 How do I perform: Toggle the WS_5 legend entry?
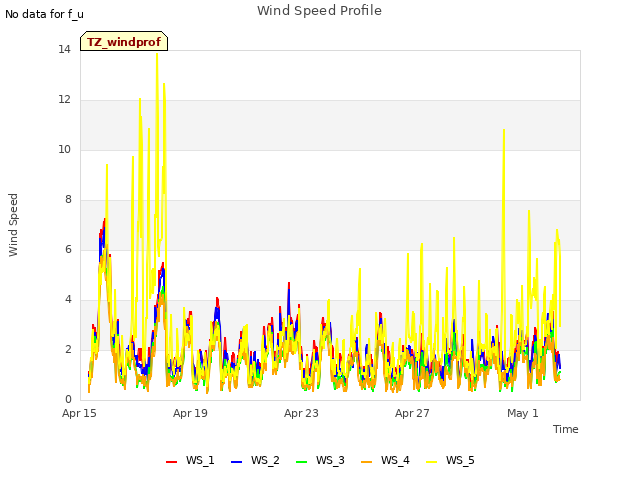point(450,460)
